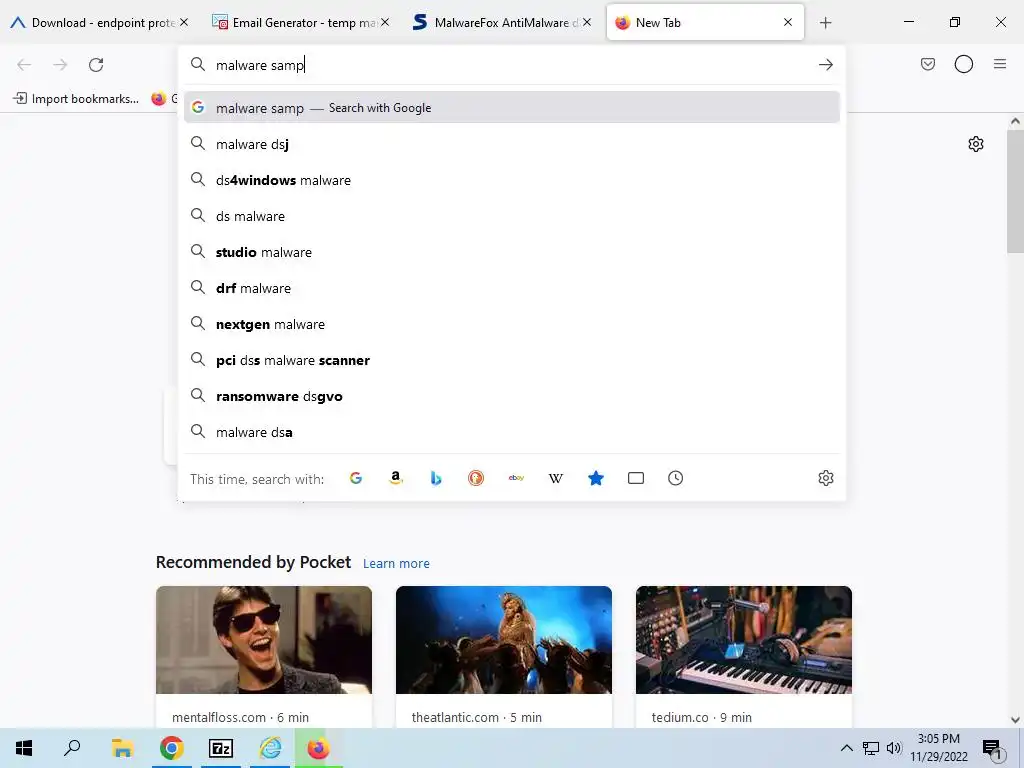Switch to Download endpoint protection tab

click(x=100, y=23)
